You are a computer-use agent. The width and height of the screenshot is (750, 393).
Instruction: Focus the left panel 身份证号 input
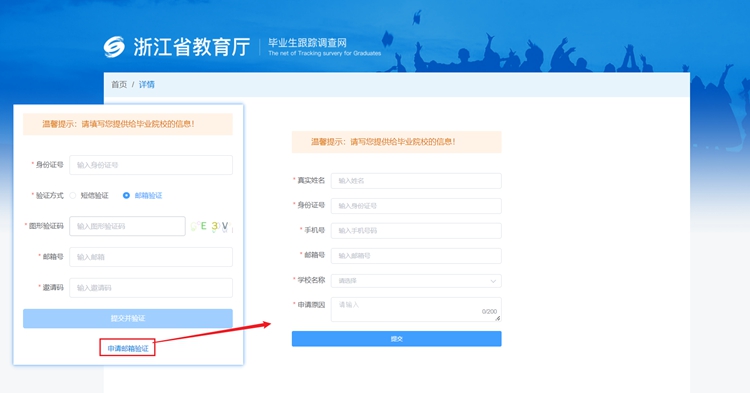pyautogui.click(x=151, y=165)
